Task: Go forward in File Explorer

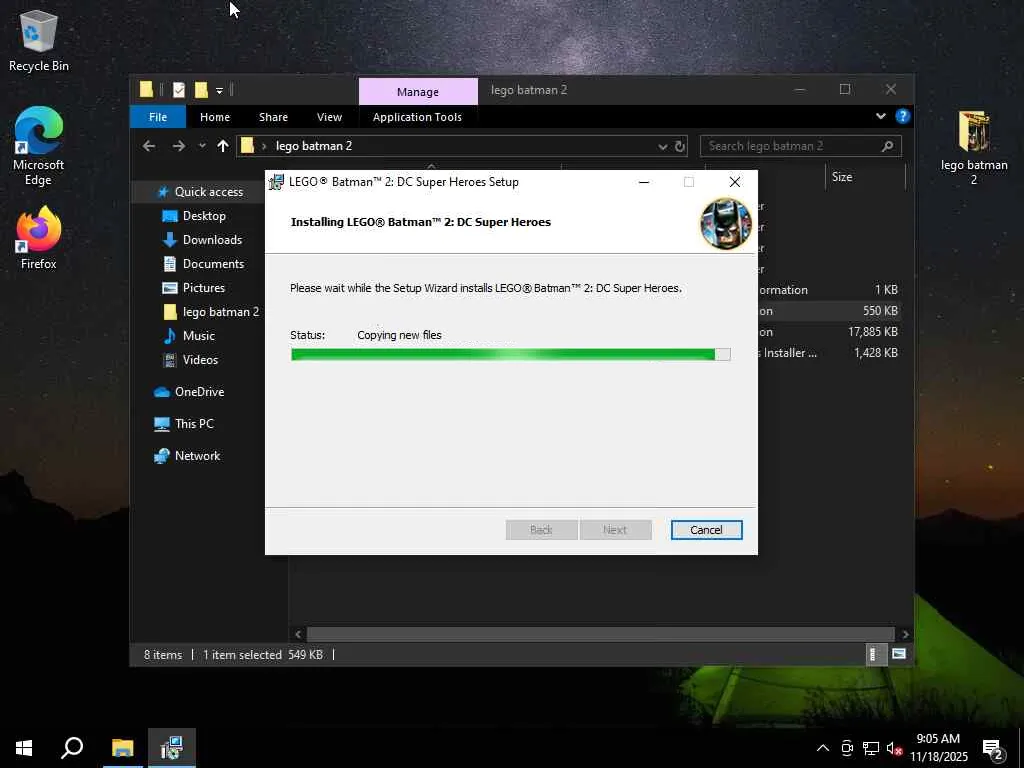Action: tap(178, 146)
